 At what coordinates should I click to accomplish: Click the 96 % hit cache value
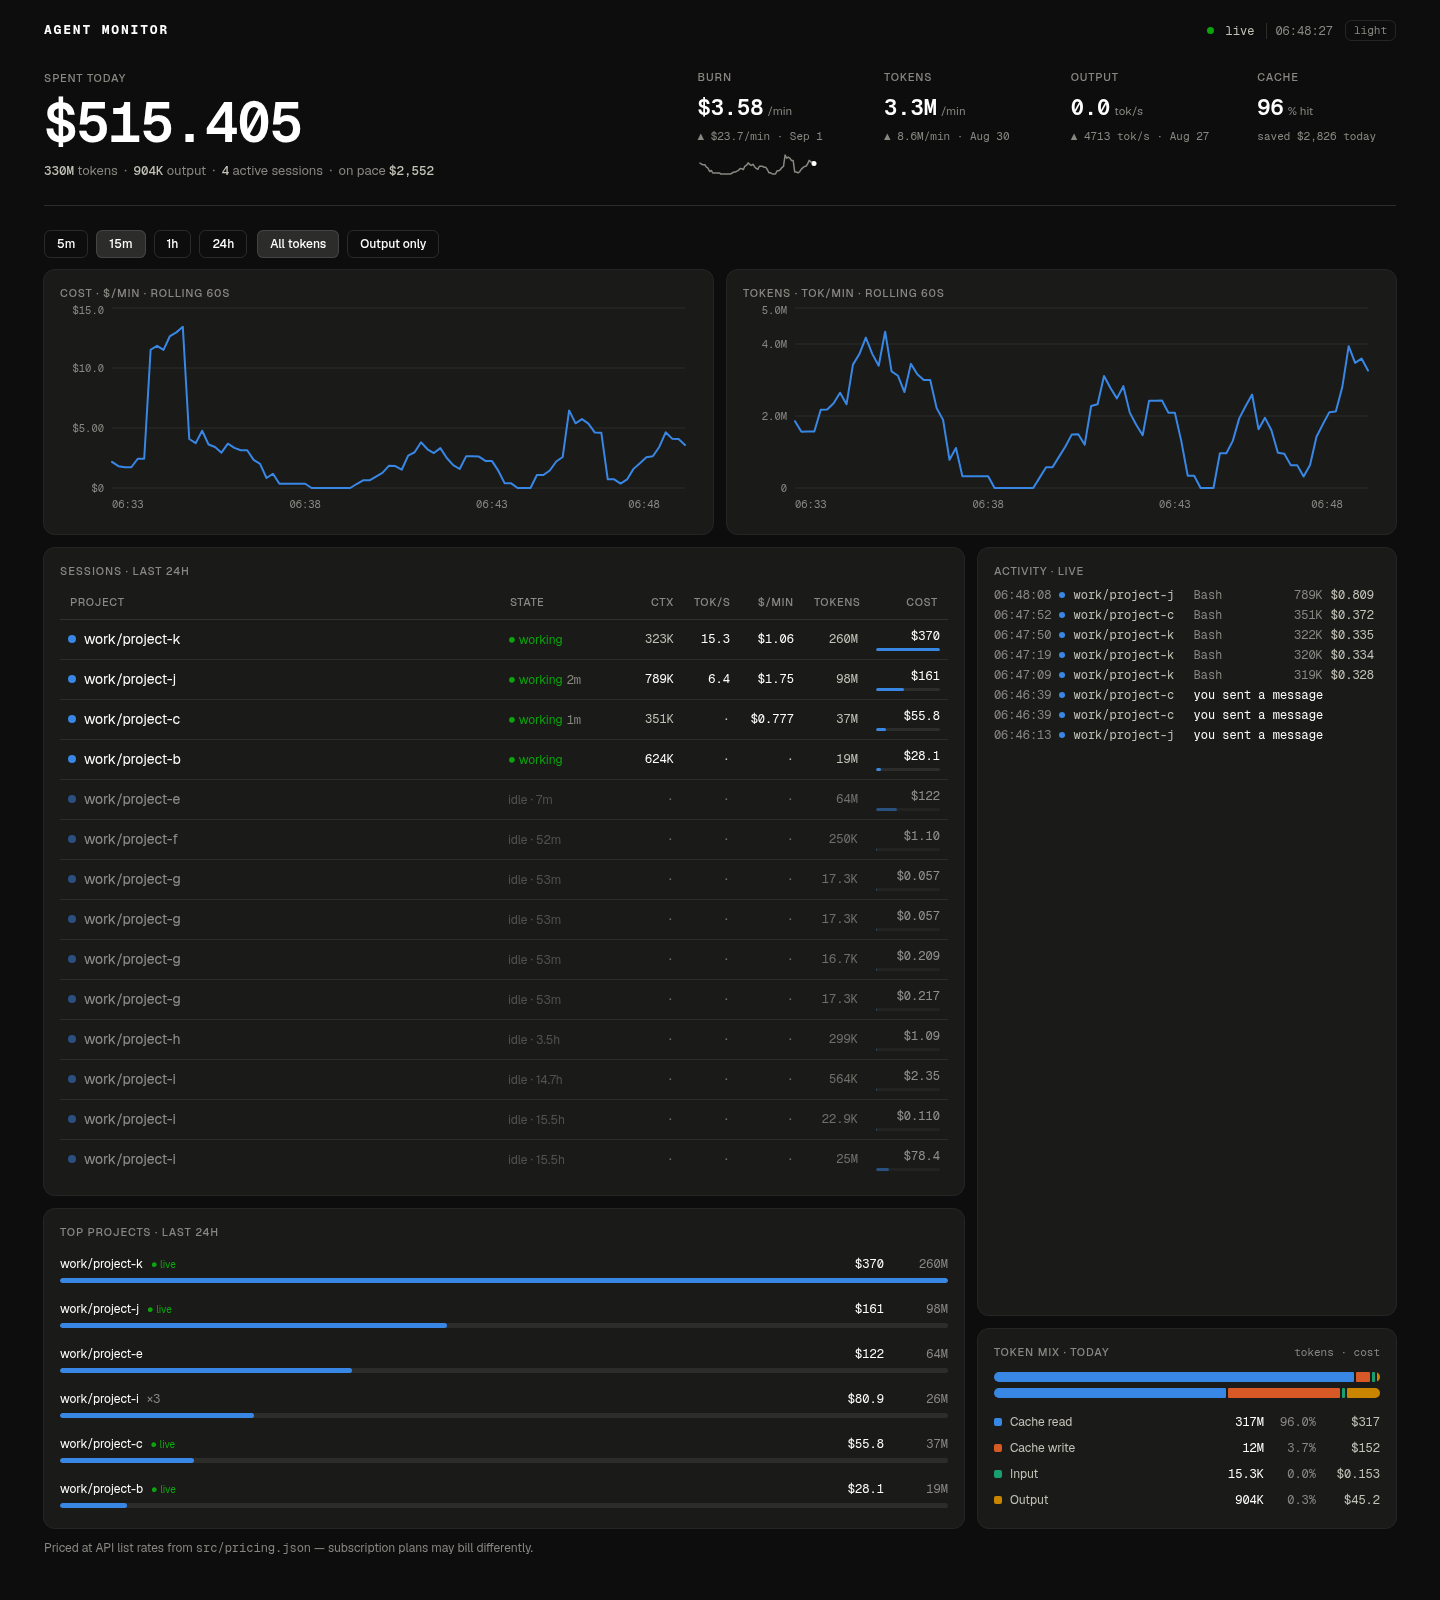click(1285, 108)
